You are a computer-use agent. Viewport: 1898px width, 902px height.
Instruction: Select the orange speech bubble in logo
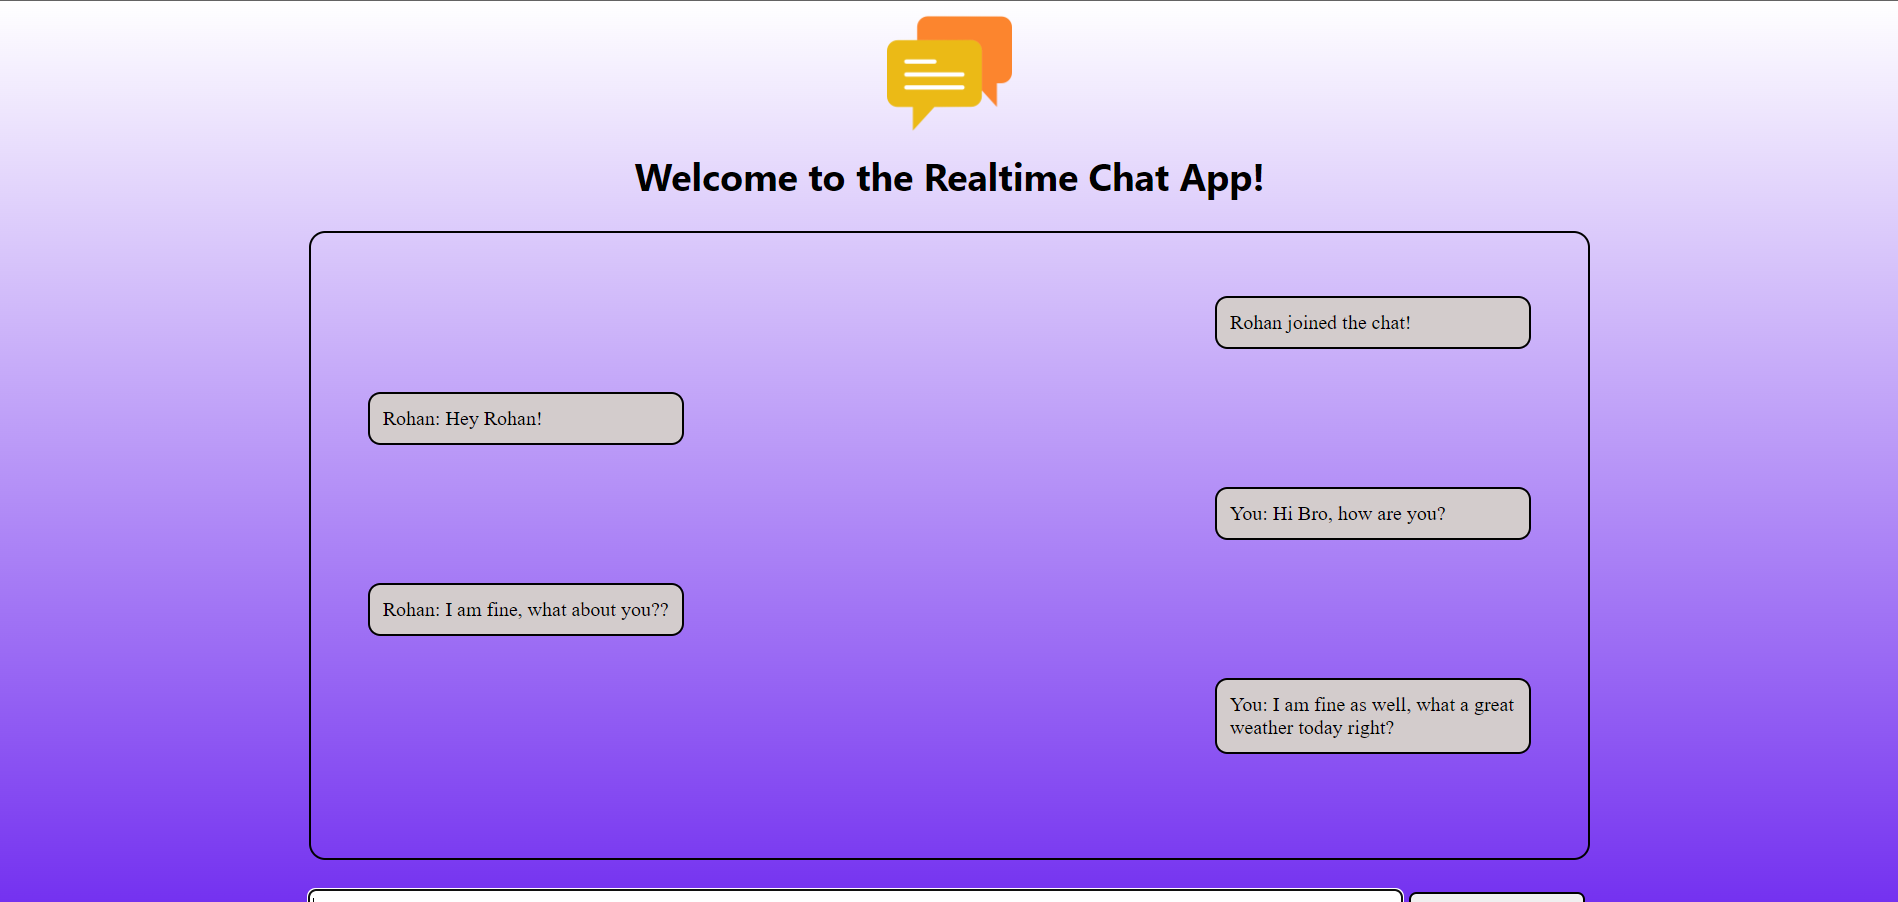pyautogui.click(x=985, y=45)
